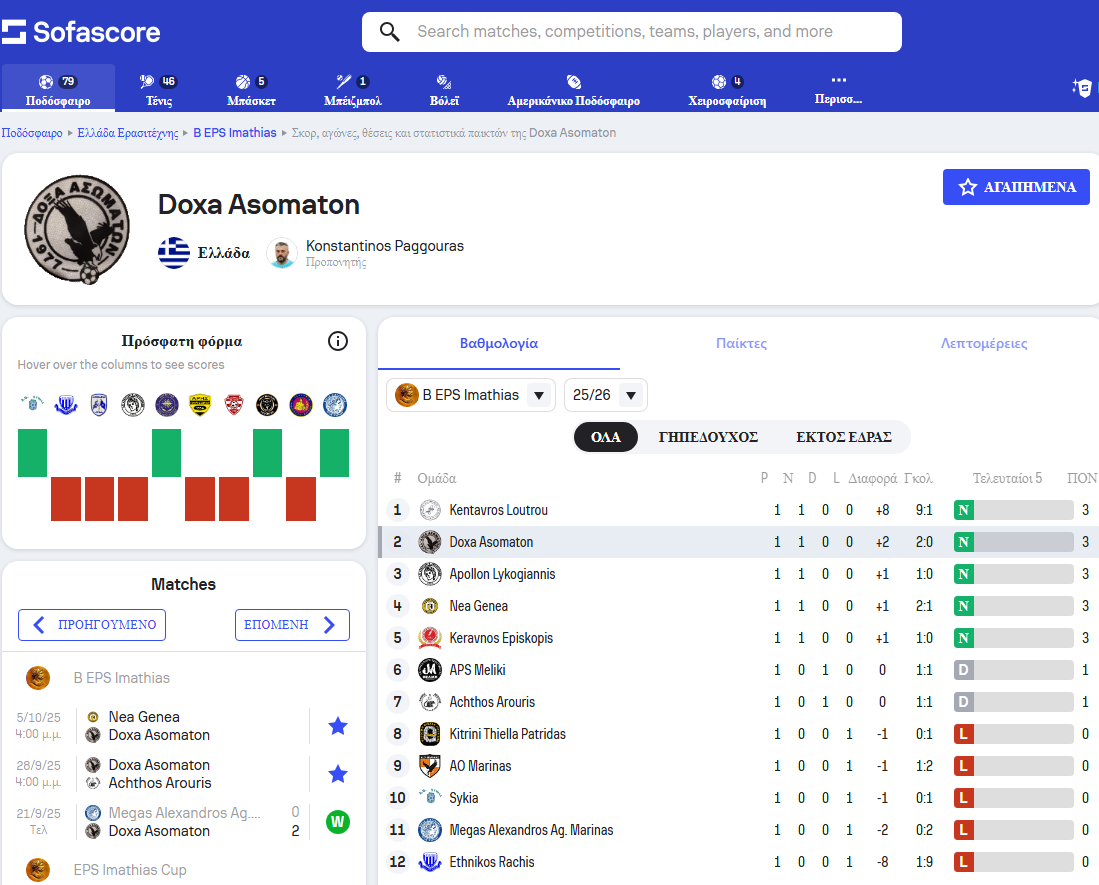Click the Sofascore logo
The width and height of the screenshot is (1099, 885).
pos(81,32)
